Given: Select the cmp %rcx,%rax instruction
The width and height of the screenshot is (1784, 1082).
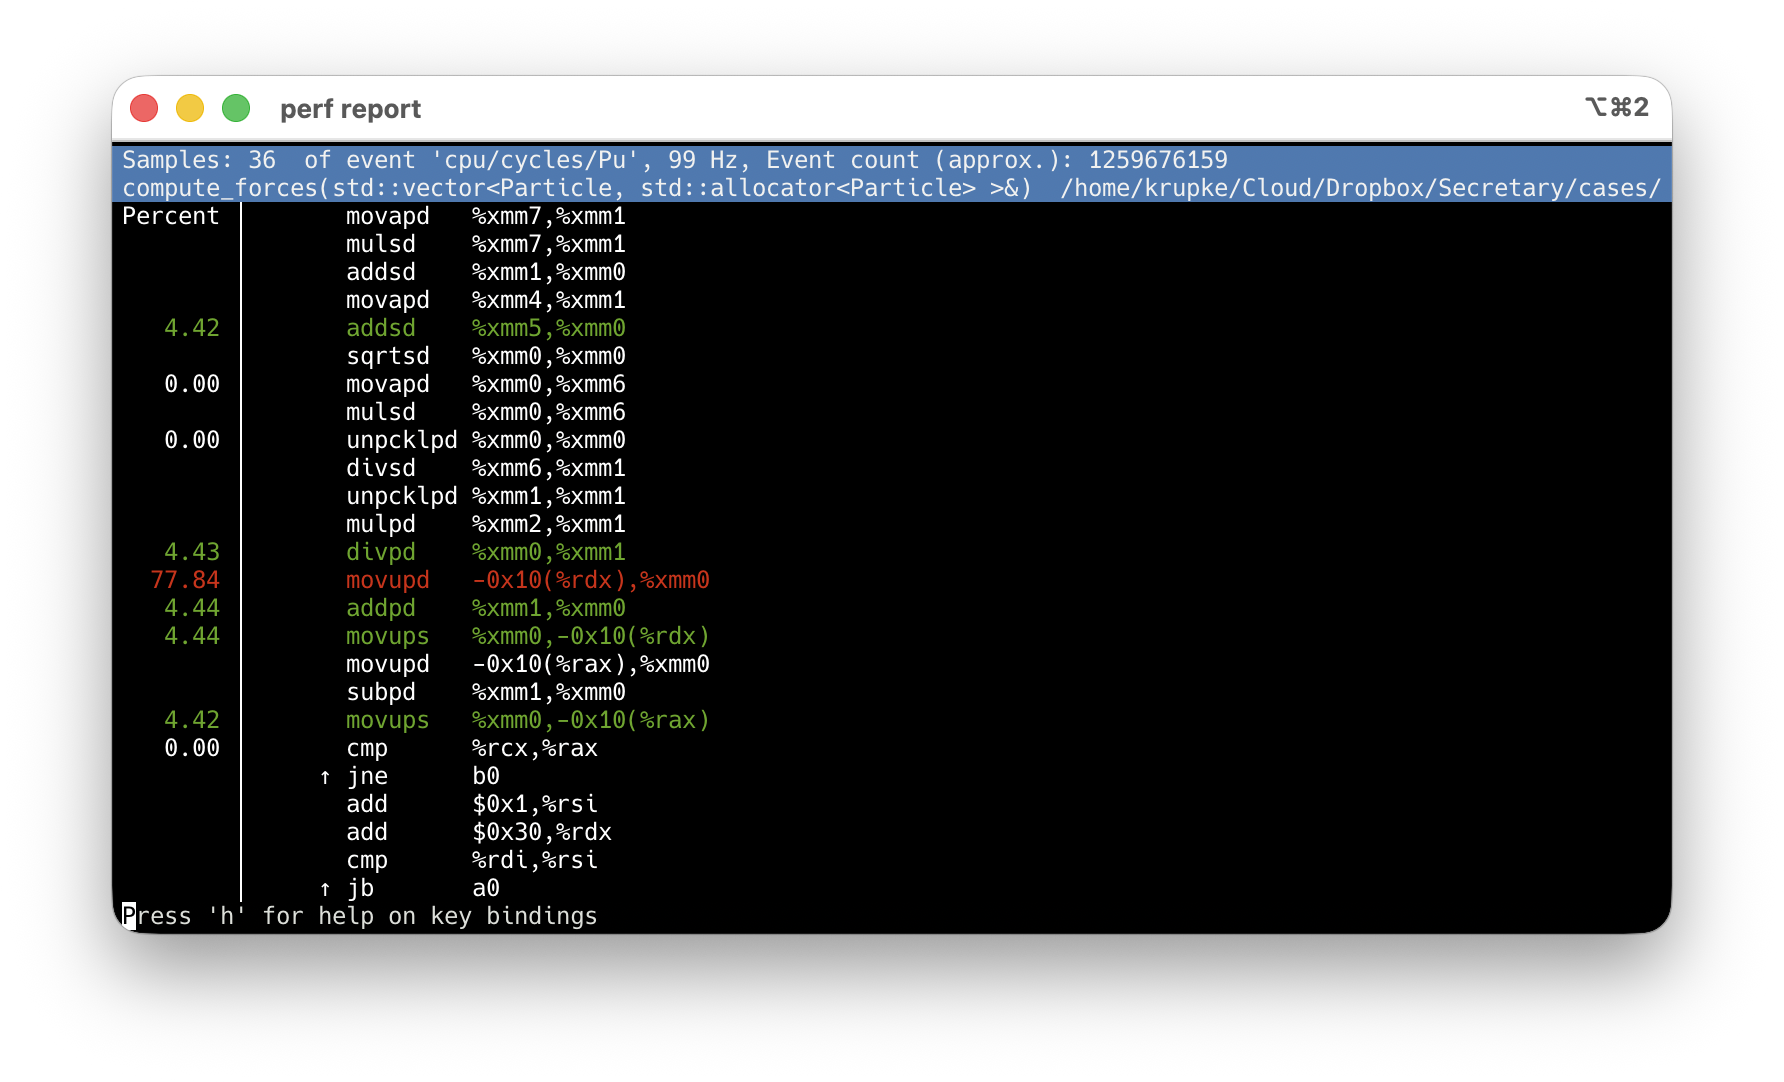Looking at the screenshot, I should [x=471, y=748].
